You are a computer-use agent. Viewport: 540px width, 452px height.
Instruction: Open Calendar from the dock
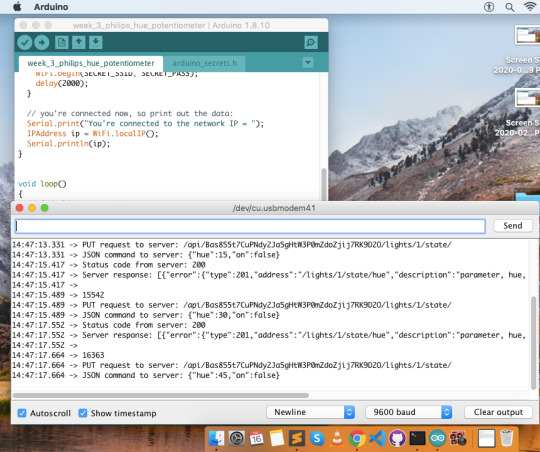pos(257,438)
